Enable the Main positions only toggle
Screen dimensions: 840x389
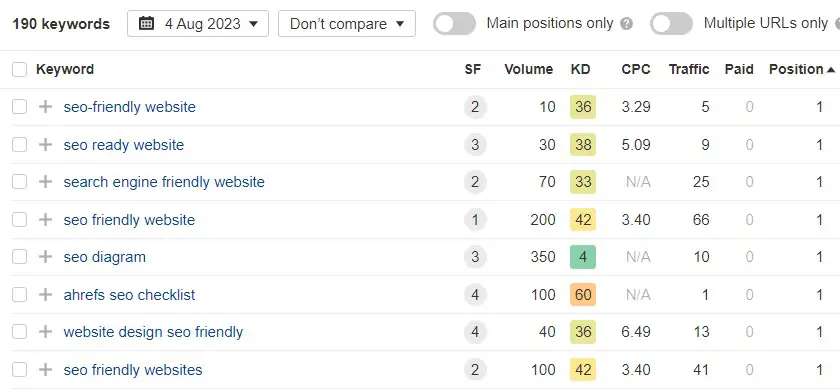coord(454,24)
